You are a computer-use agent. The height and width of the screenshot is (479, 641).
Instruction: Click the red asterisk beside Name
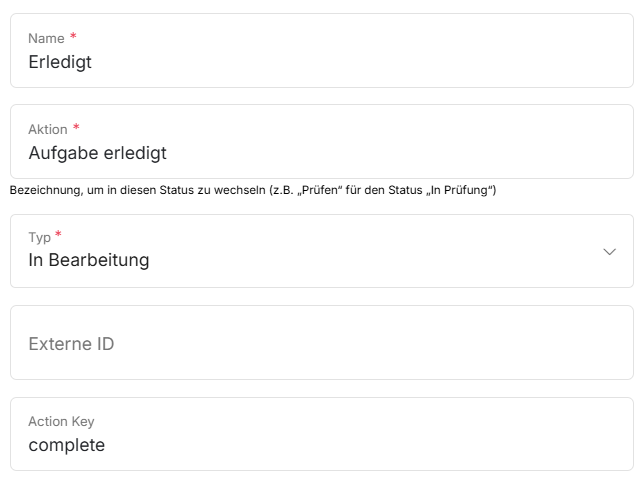[73, 37]
